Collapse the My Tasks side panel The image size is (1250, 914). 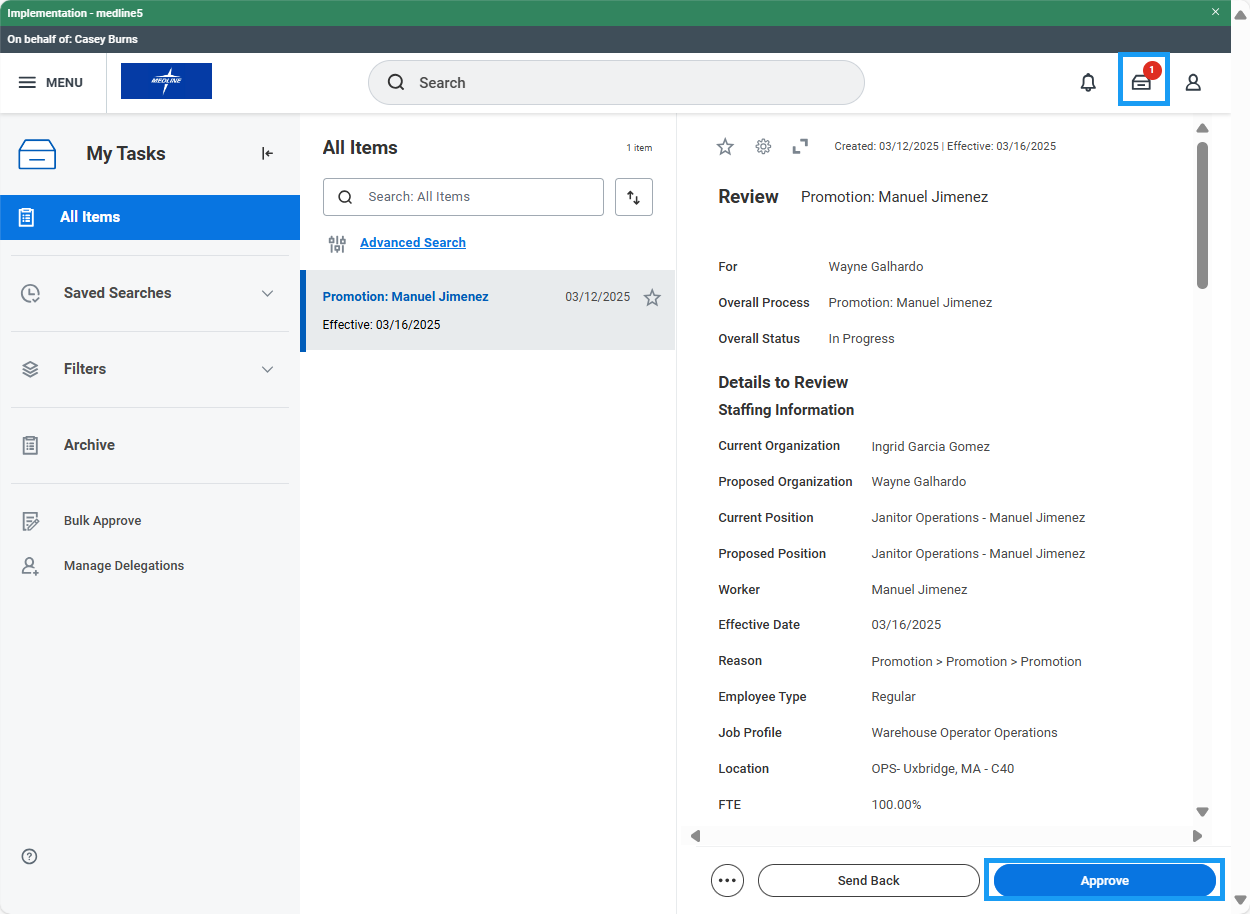click(267, 153)
